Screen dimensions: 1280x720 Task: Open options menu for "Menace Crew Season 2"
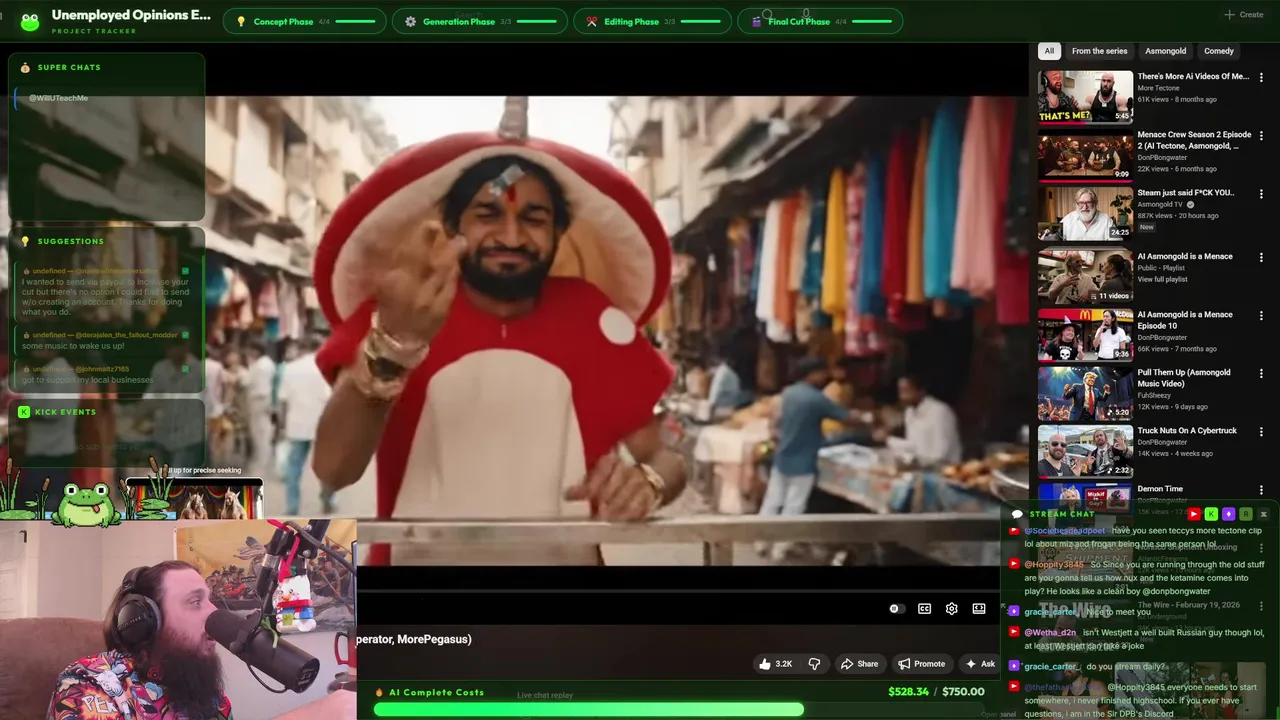(x=1261, y=135)
